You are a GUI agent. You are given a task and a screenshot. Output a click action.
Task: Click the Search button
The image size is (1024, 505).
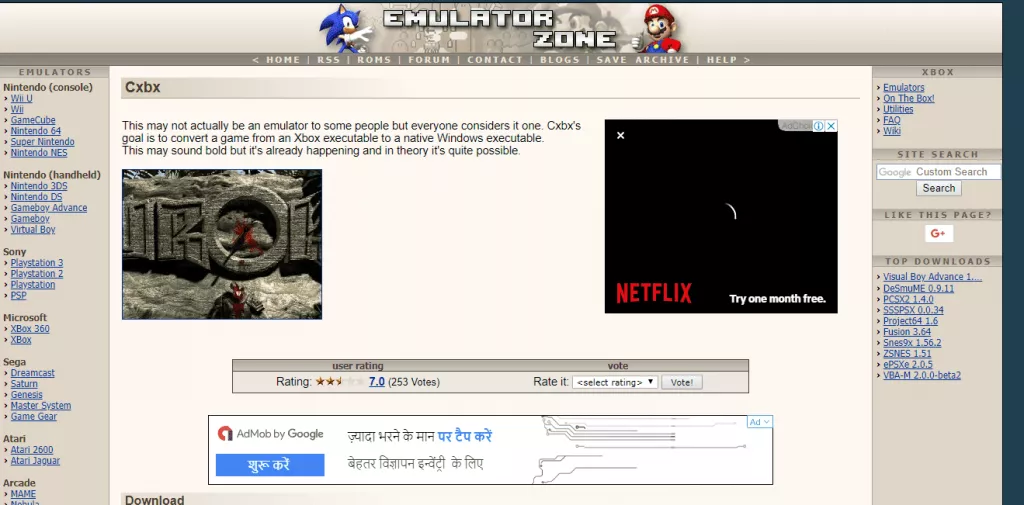point(938,188)
